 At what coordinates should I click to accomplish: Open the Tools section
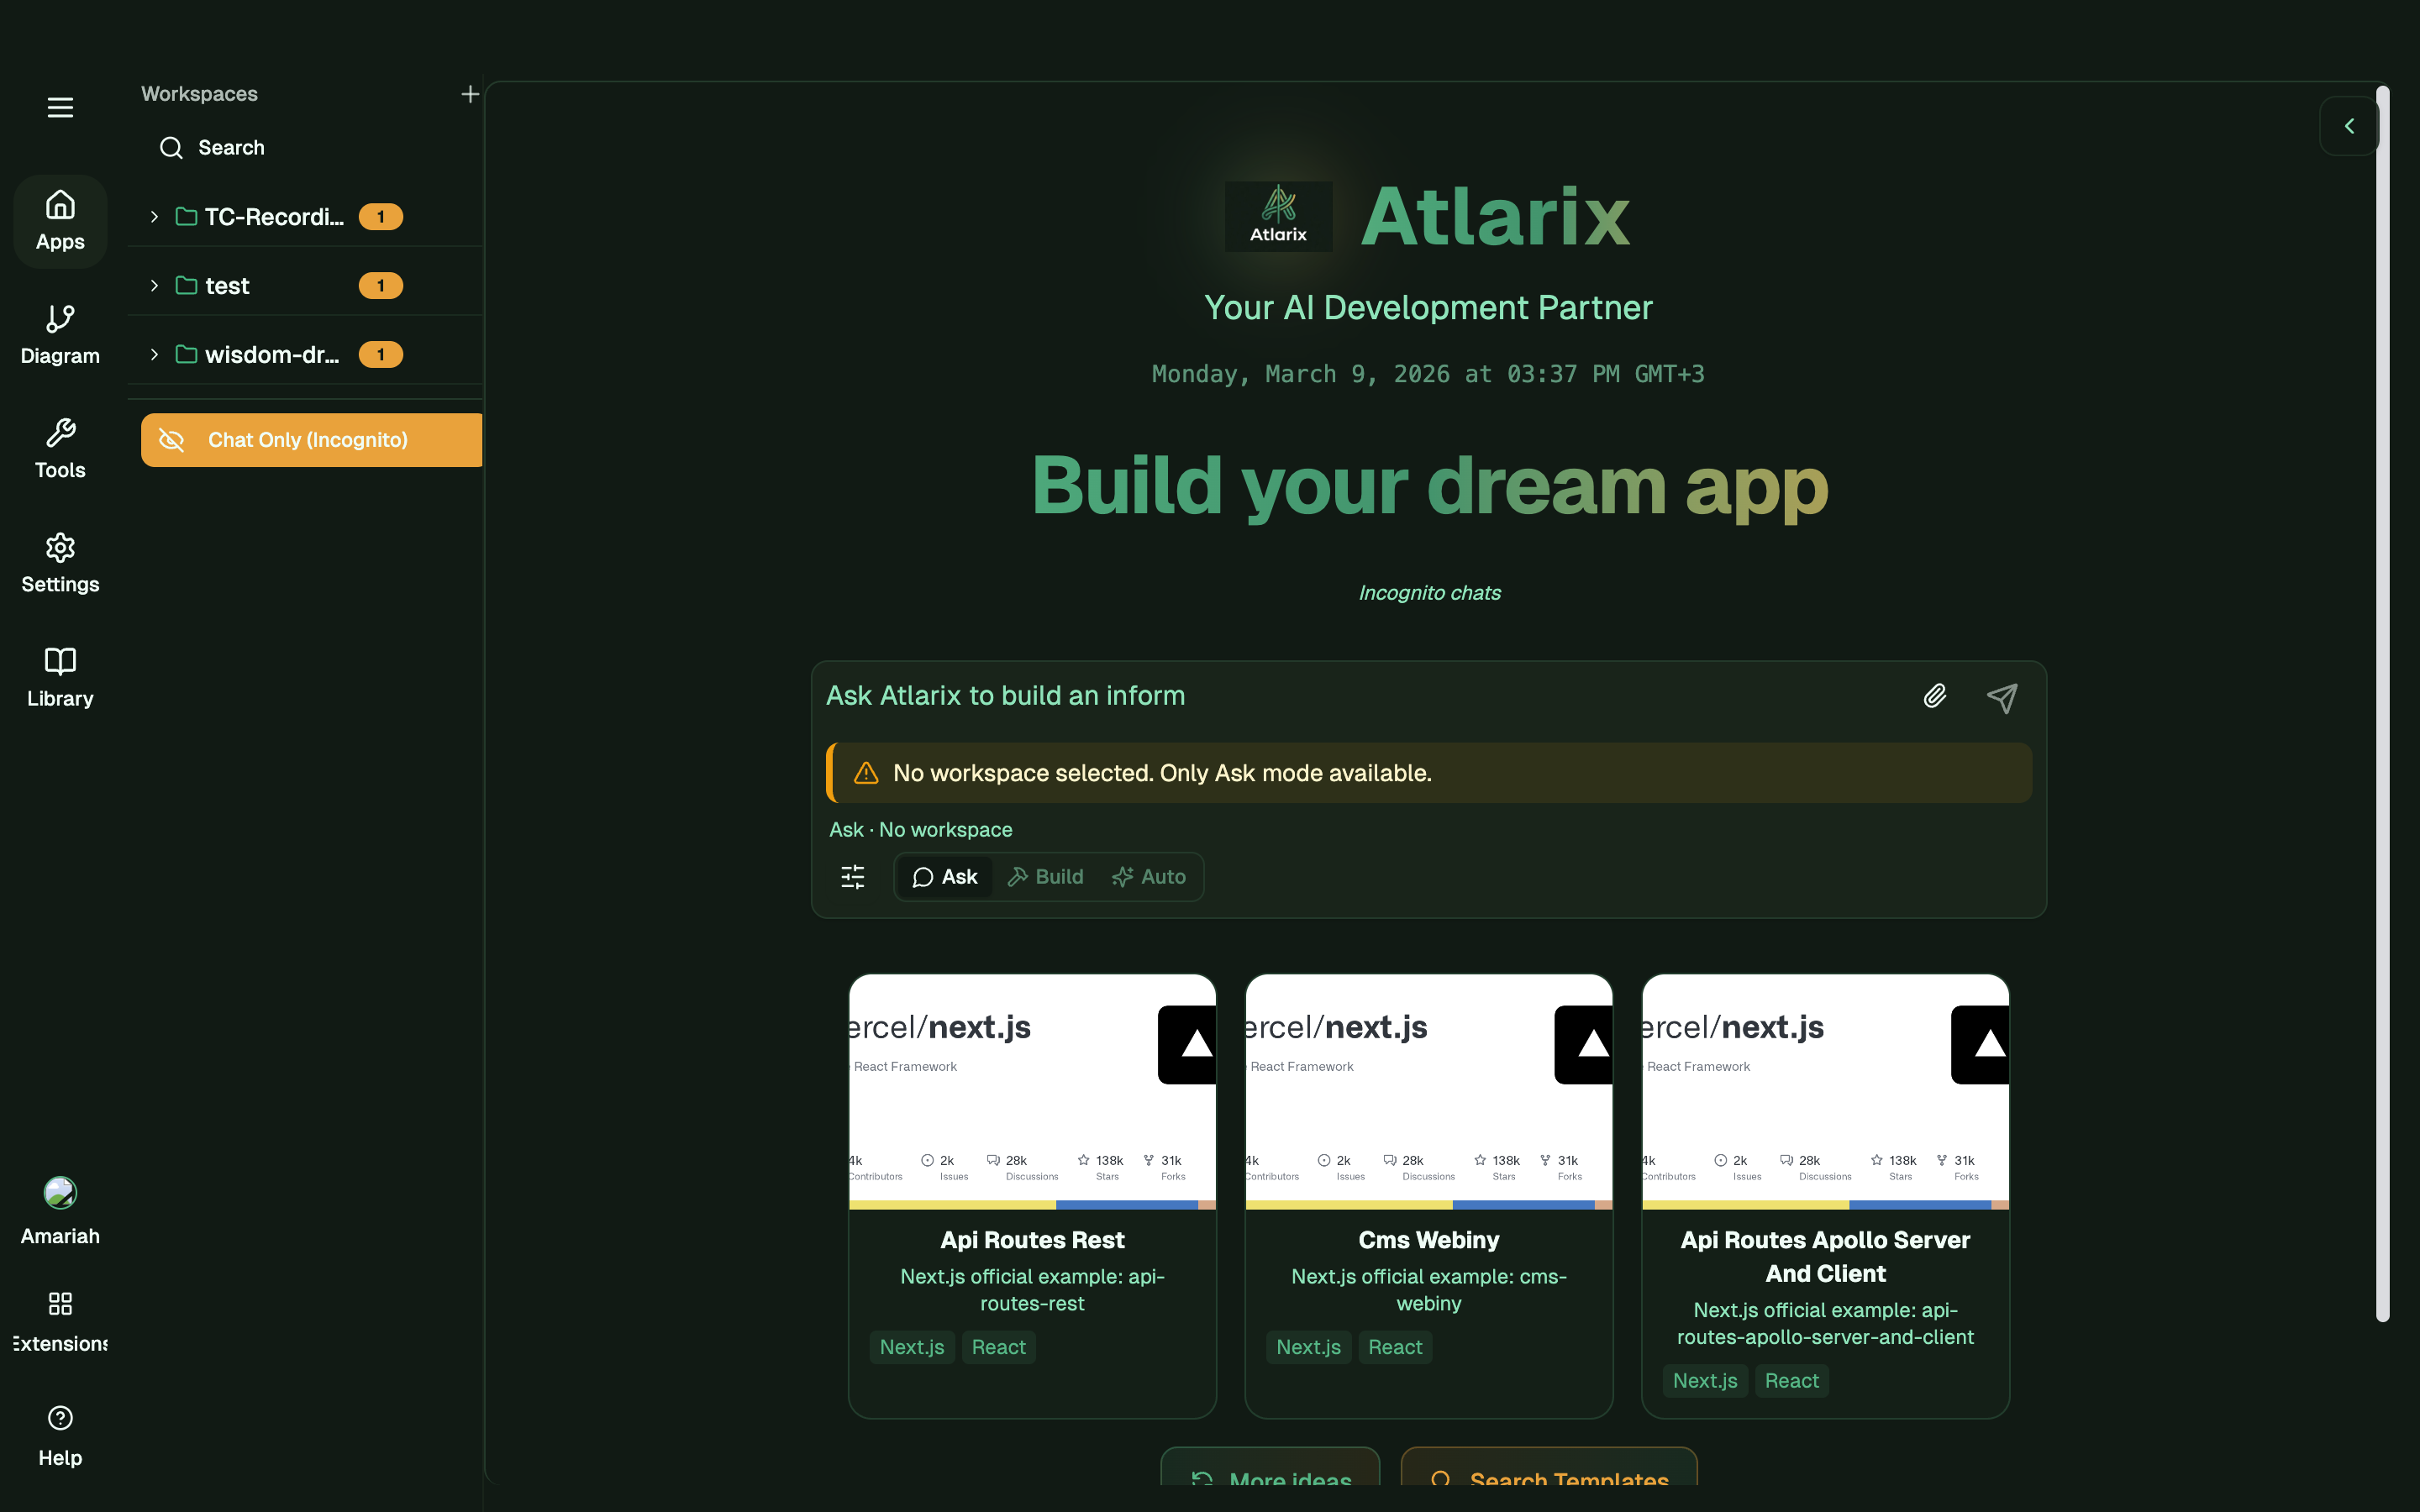59,448
